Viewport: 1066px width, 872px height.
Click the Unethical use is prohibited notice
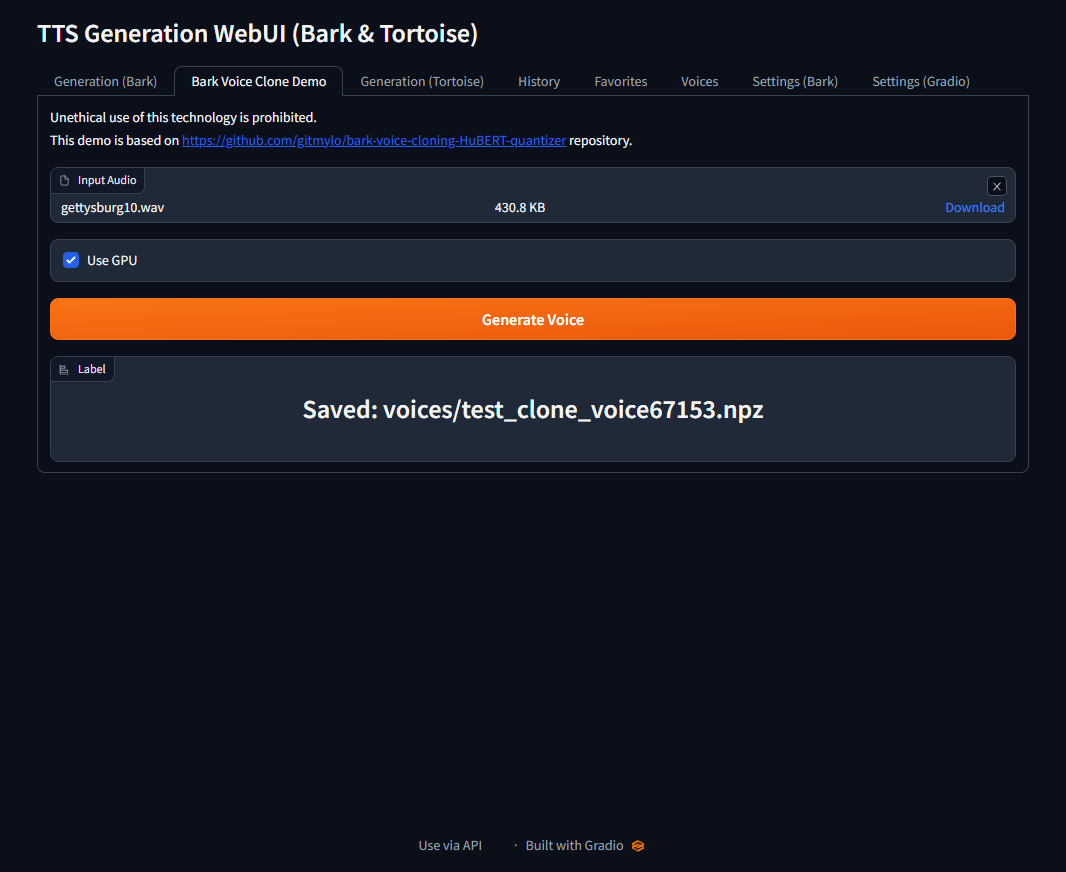point(184,118)
